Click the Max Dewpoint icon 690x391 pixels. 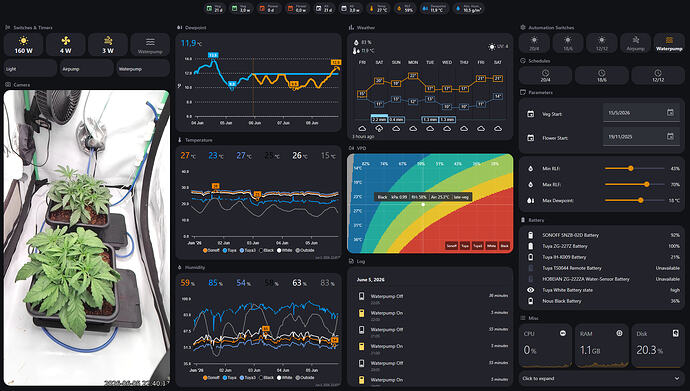(531, 200)
